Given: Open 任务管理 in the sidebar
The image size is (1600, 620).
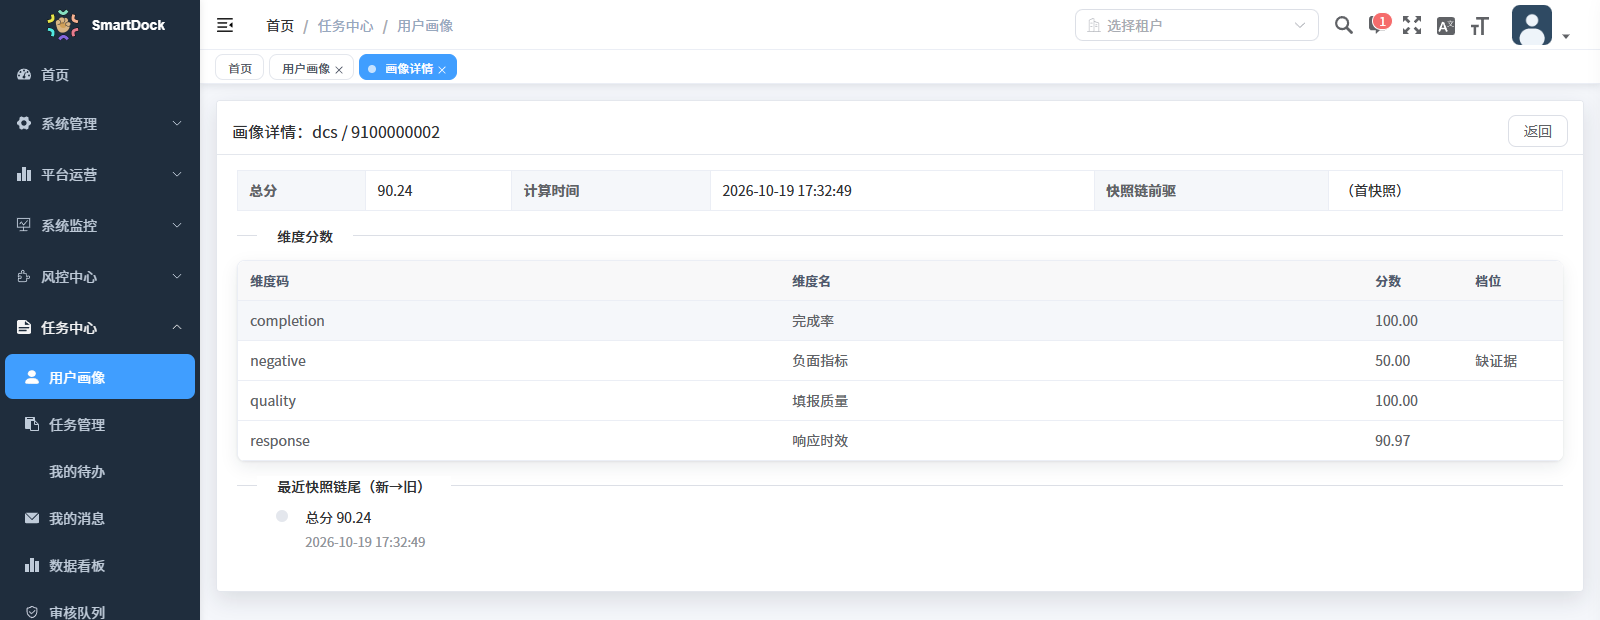Looking at the screenshot, I should coord(100,425).
